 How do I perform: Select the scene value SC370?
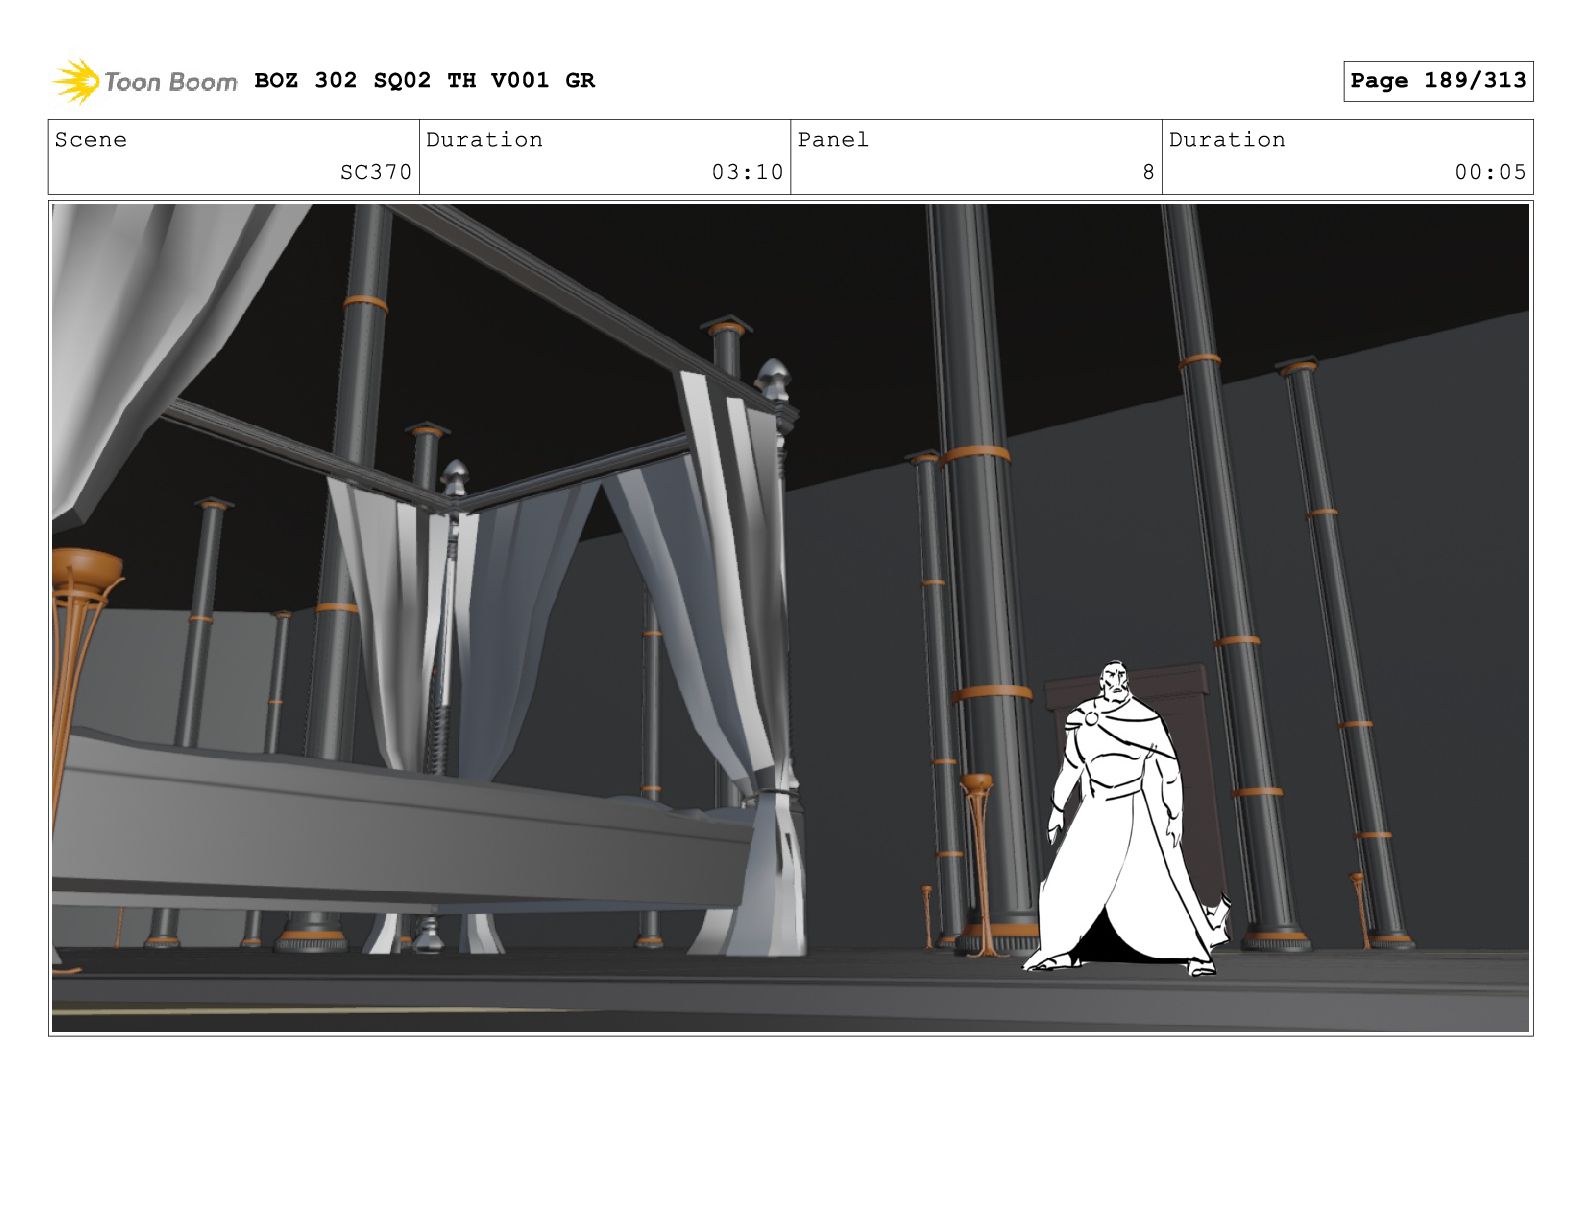click(x=375, y=172)
